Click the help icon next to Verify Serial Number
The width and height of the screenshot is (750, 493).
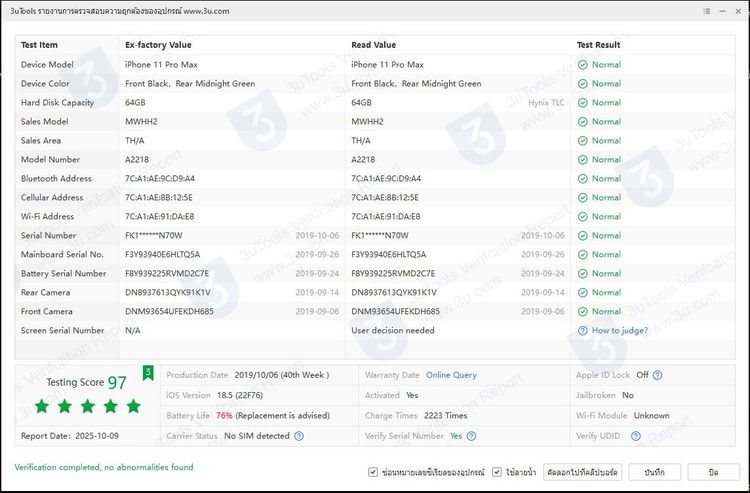pos(471,436)
